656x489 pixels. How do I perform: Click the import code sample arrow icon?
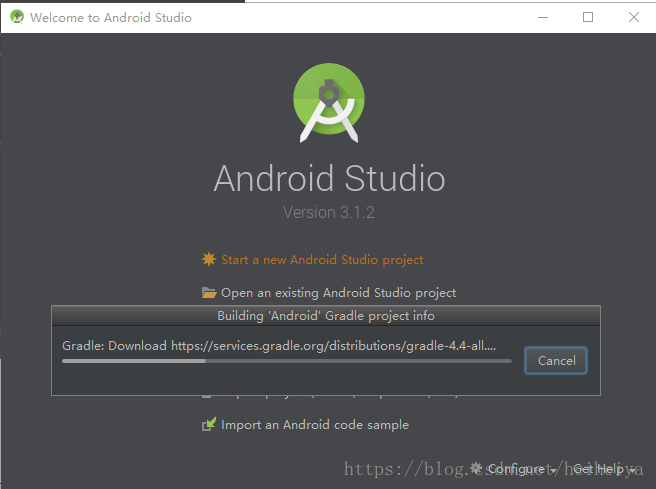(x=209, y=424)
